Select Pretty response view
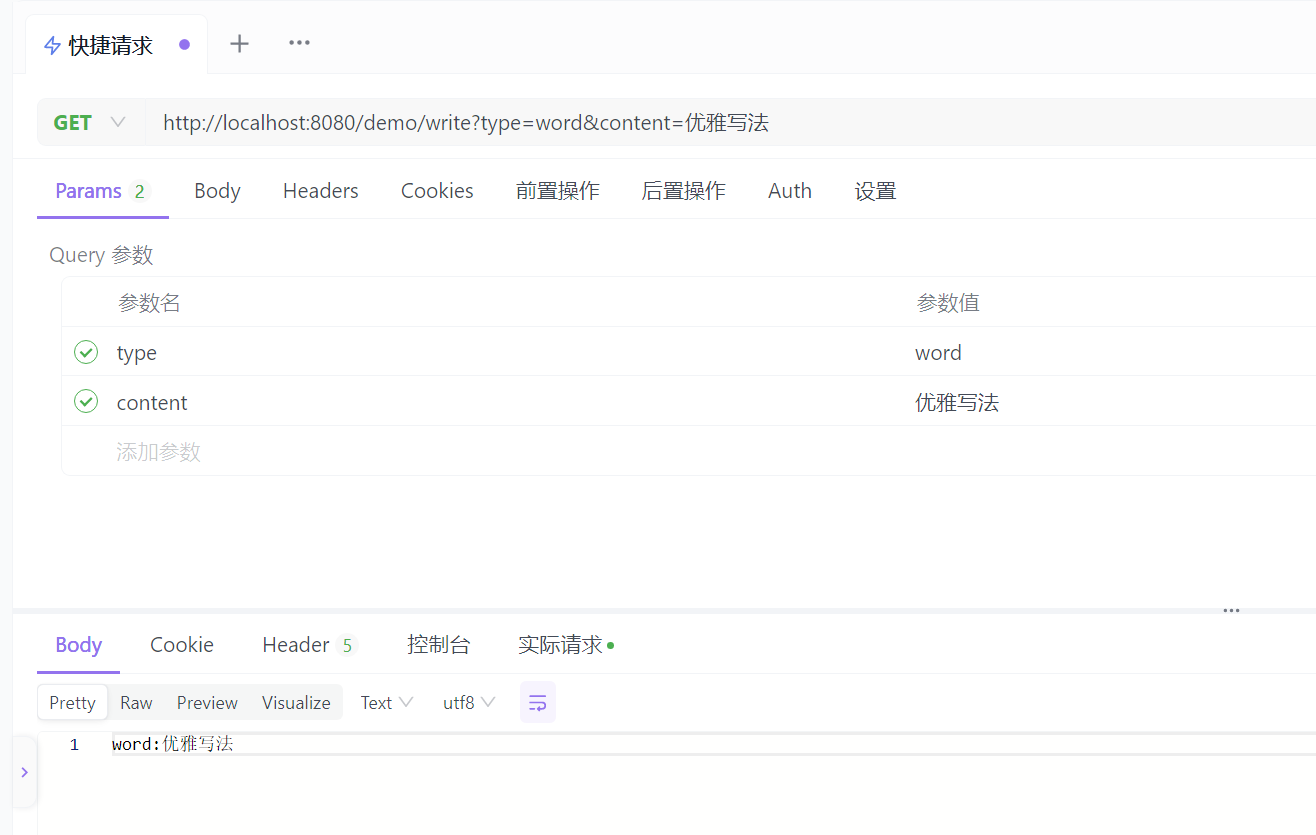Image resolution: width=1316 pixels, height=835 pixels. 72,702
